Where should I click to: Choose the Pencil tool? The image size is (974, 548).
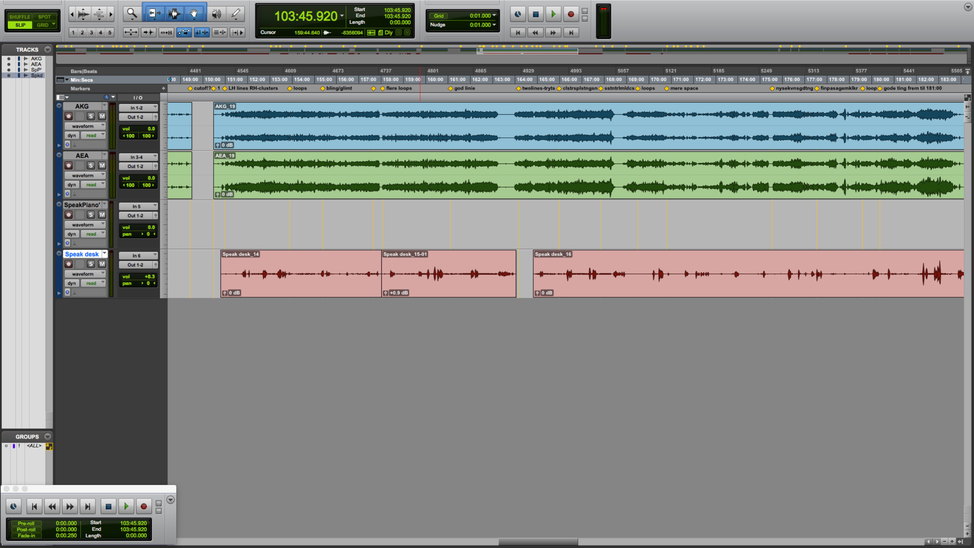click(236, 14)
